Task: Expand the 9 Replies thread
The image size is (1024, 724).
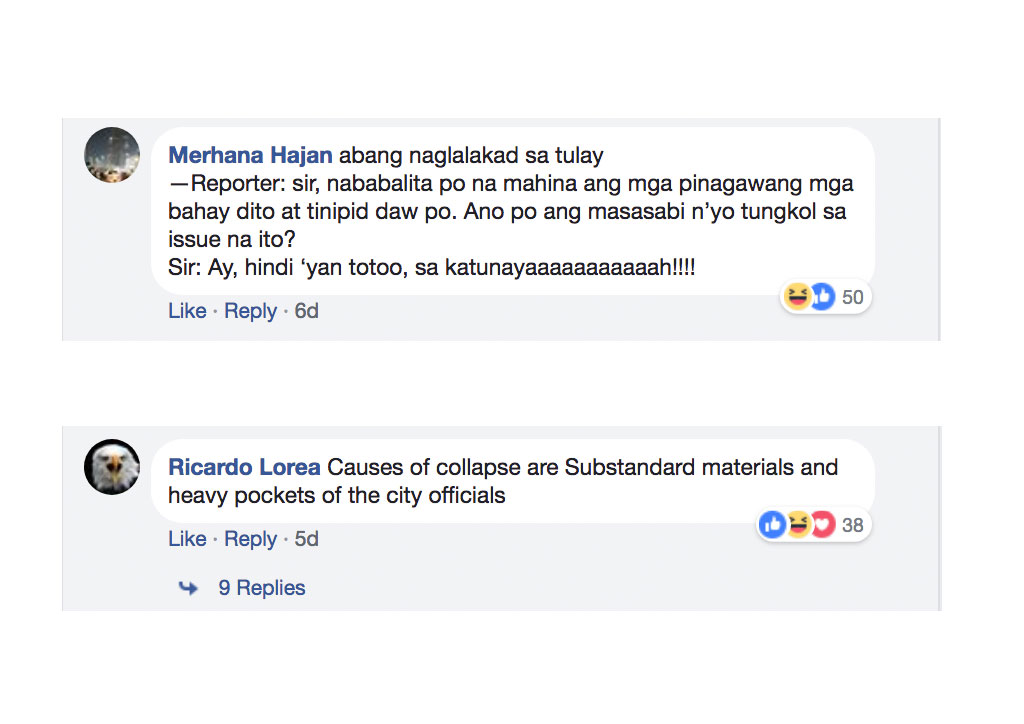Action: (262, 588)
